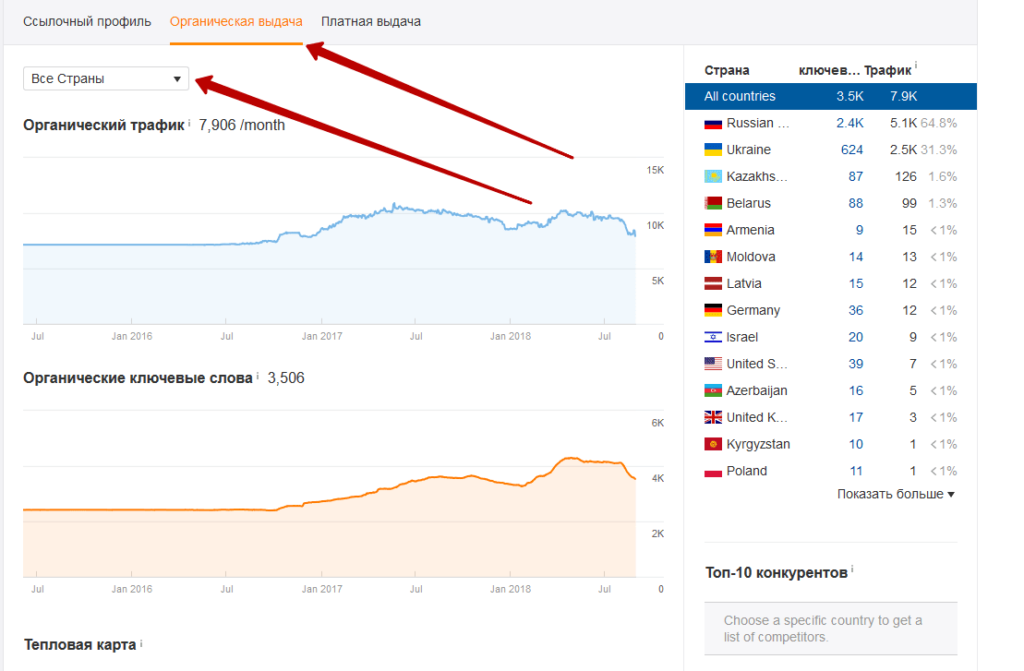The width and height of the screenshot is (1024, 671).
Task: Click the Germany flag icon
Action: pos(713,310)
